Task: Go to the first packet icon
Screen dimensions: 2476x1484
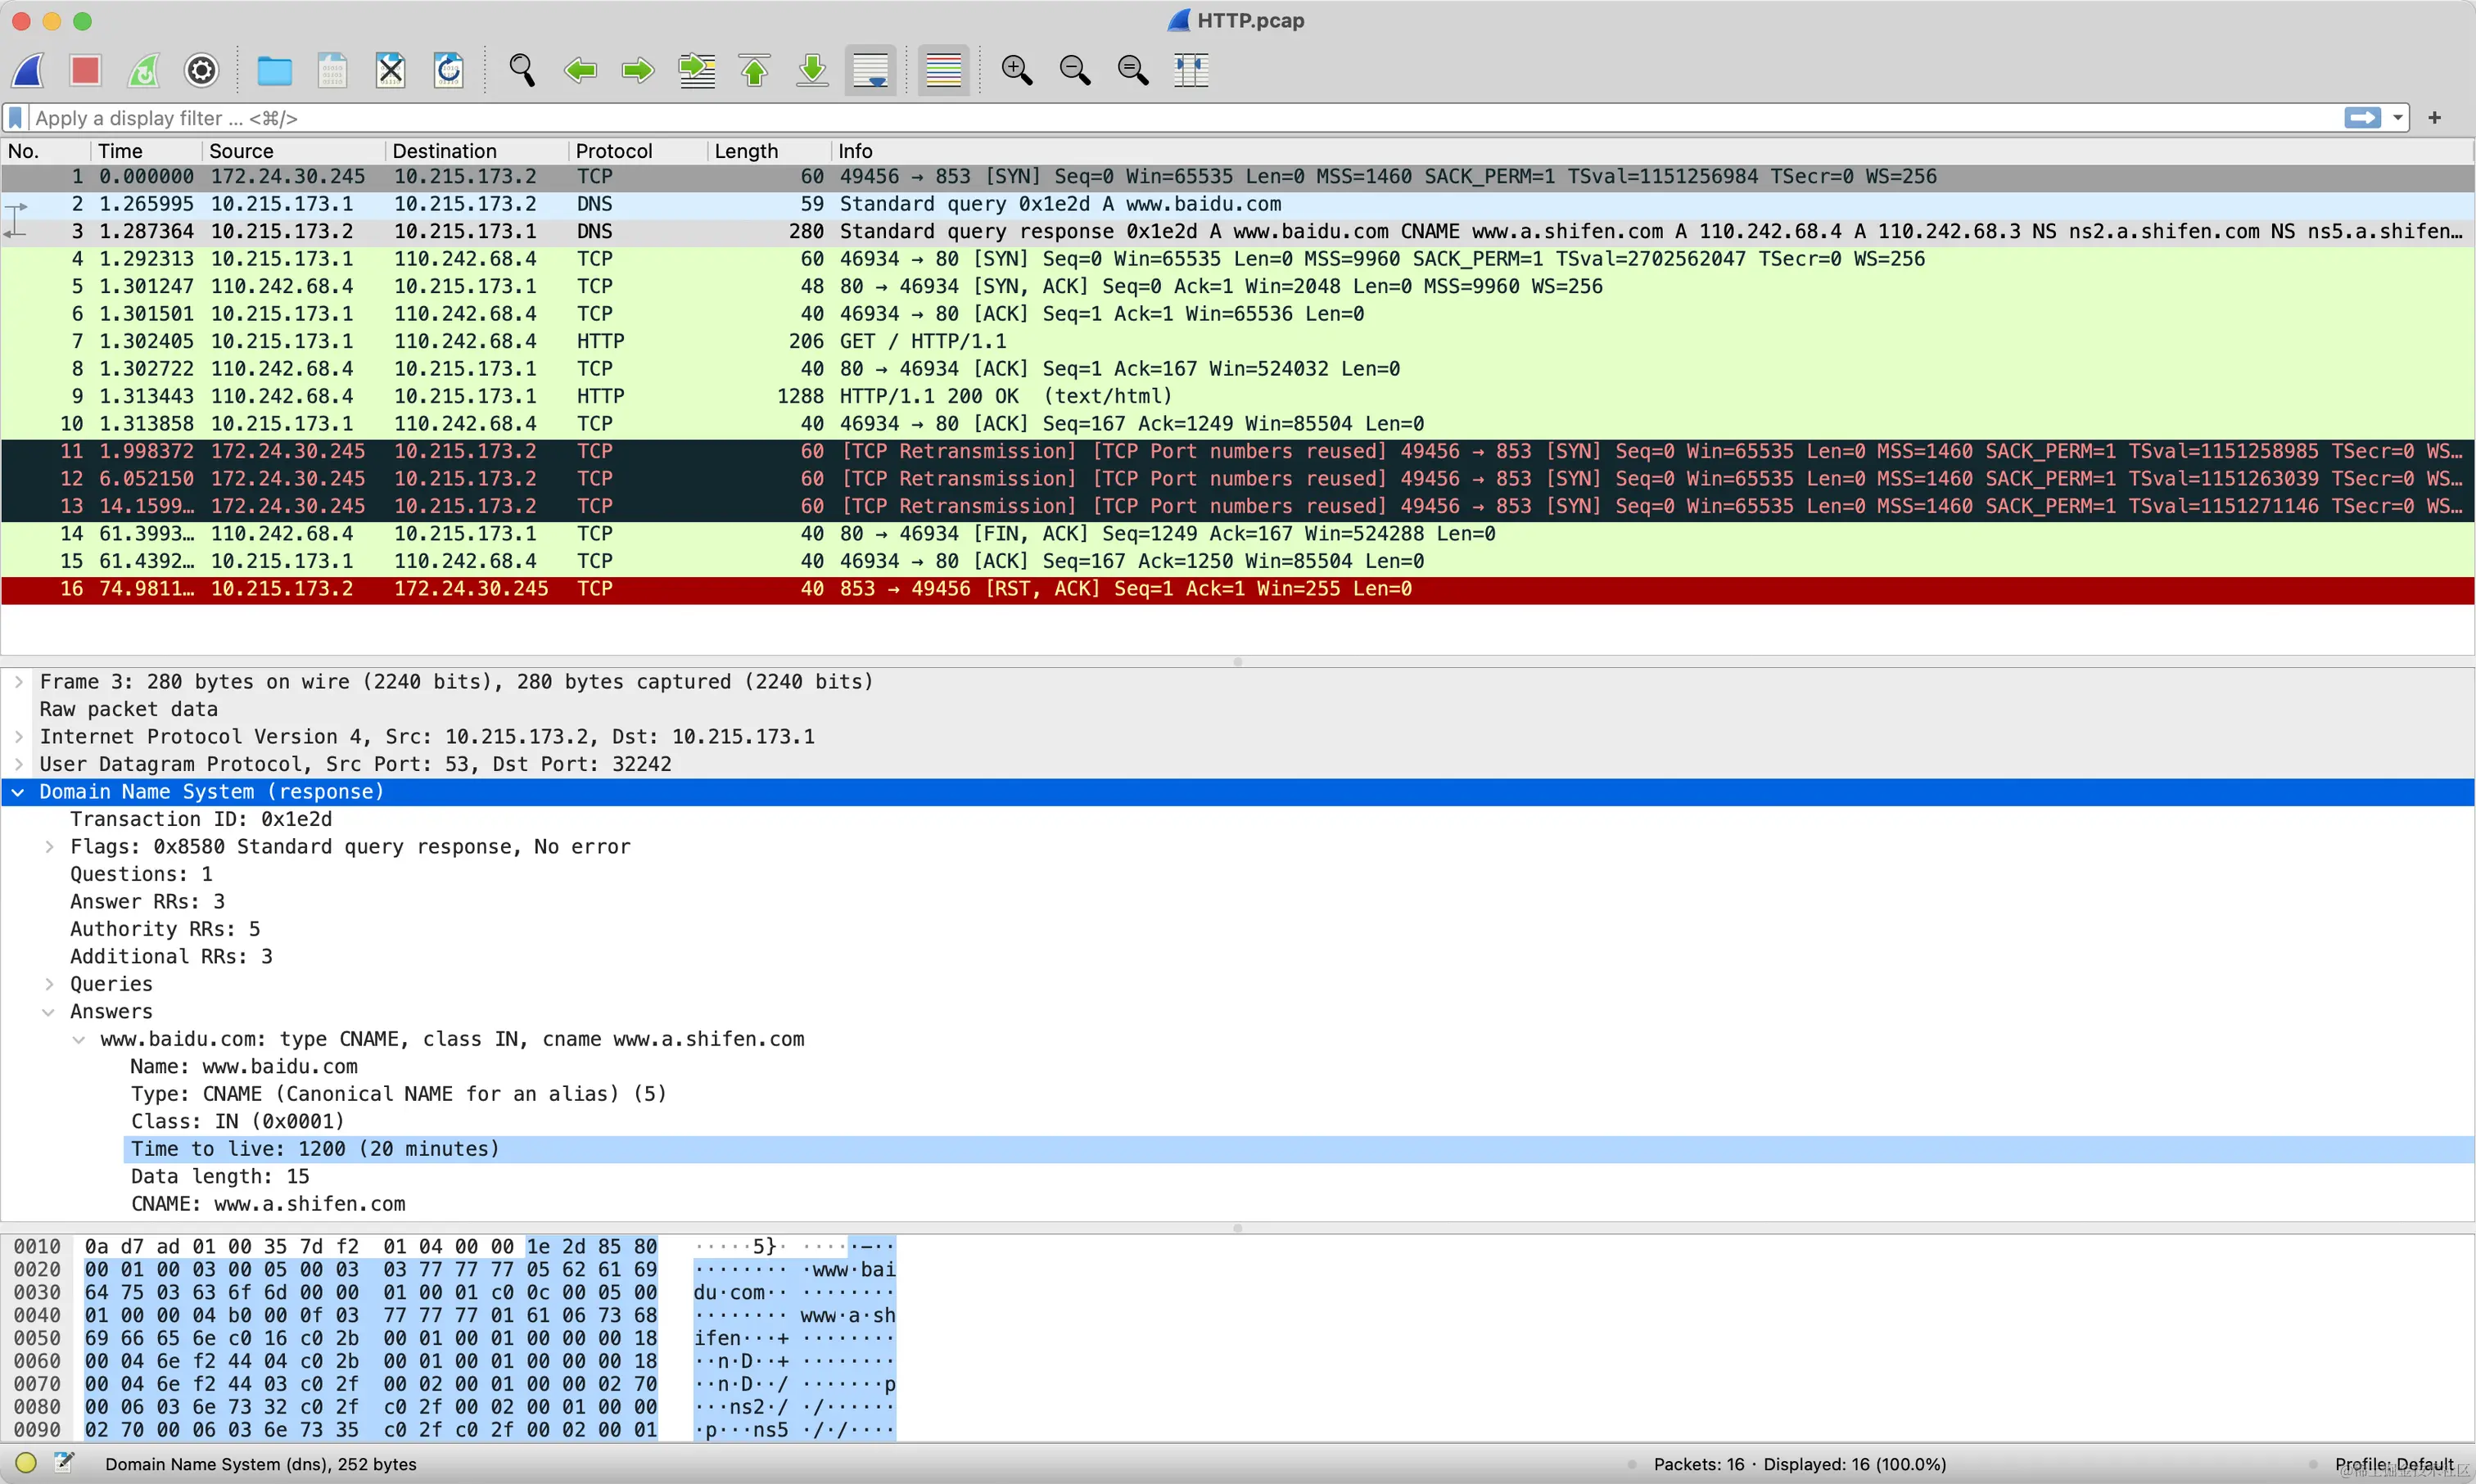Action: click(755, 70)
